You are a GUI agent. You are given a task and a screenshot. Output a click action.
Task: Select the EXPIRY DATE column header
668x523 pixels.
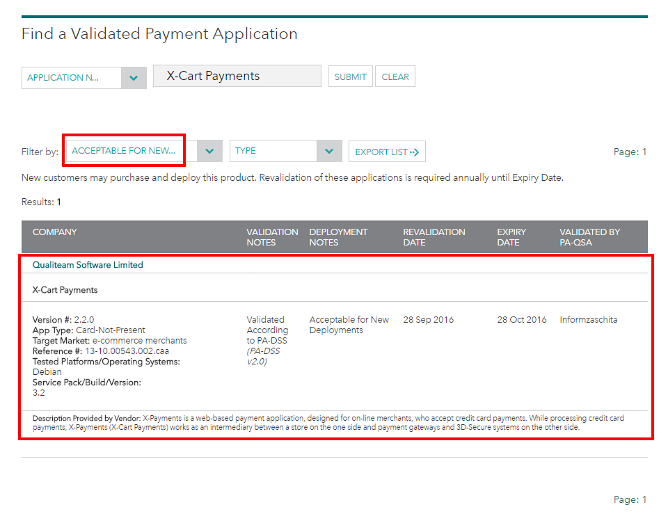[x=511, y=237]
